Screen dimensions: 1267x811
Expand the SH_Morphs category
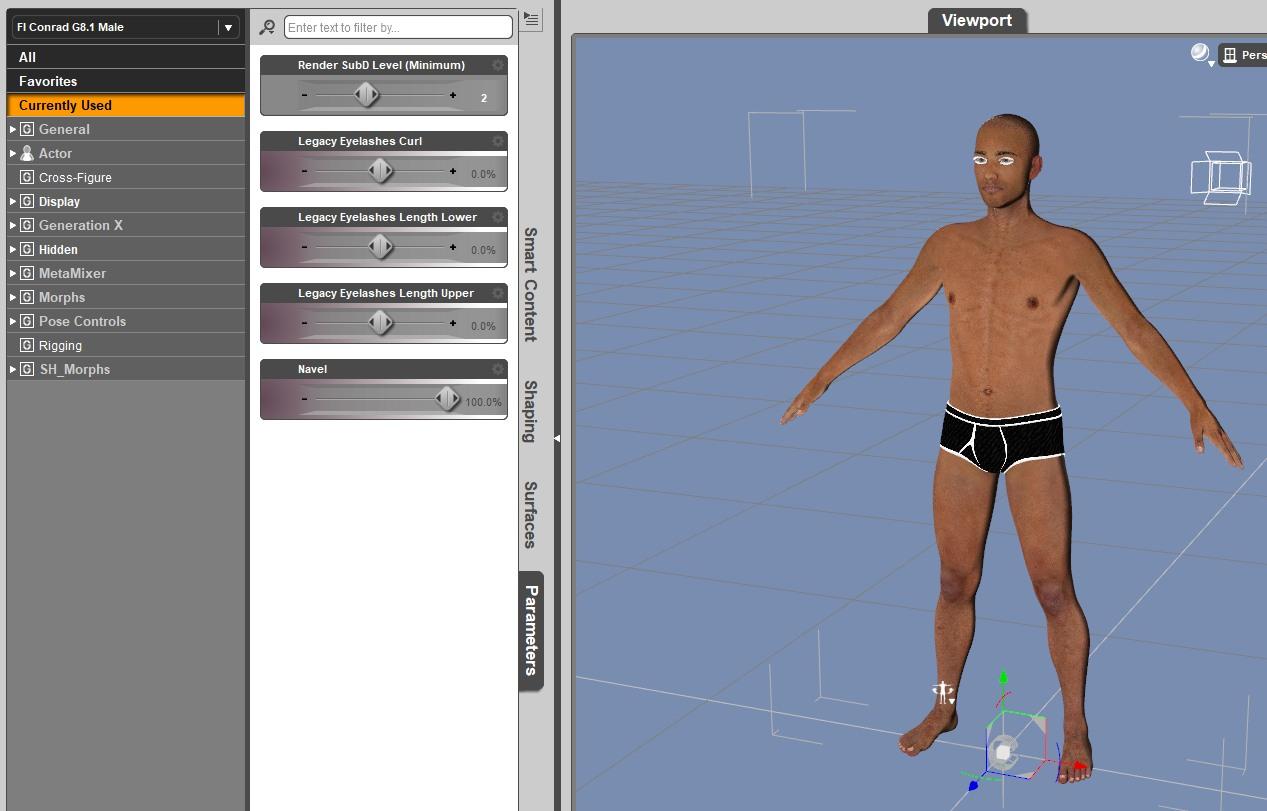[x=13, y=369]
